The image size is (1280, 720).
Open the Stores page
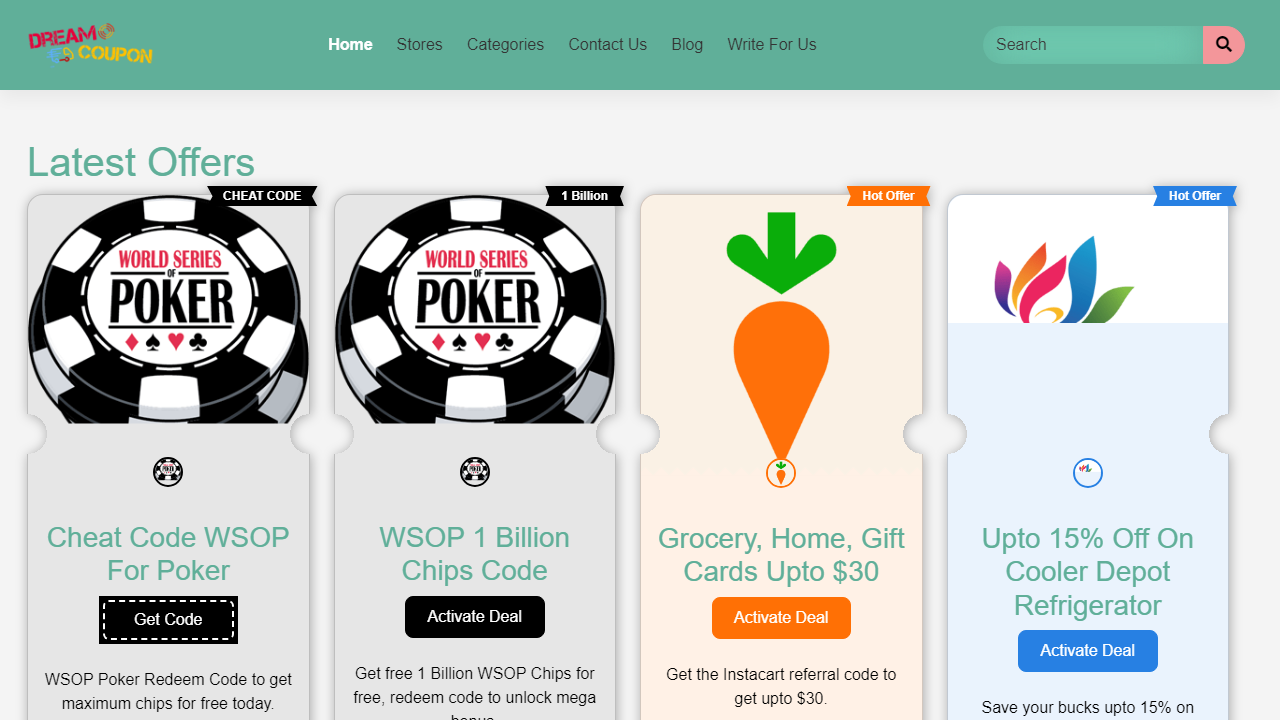tap(419, 45)
